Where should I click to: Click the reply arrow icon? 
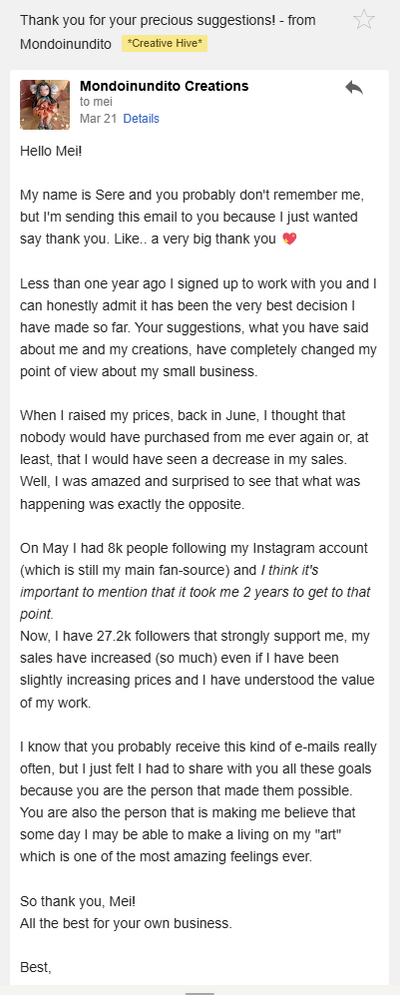354,88
